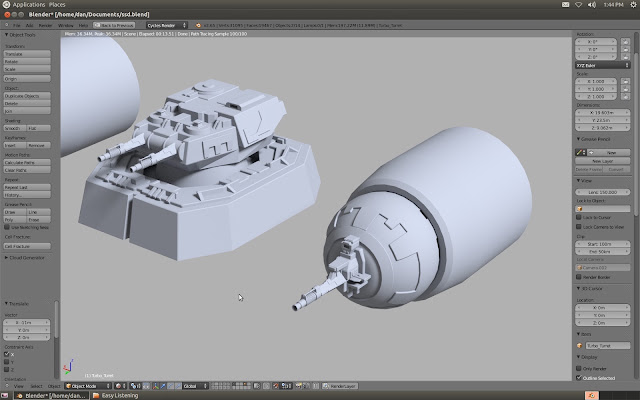
Task: Toggle lock on Scale Z
Action: [x=625, y=97]
